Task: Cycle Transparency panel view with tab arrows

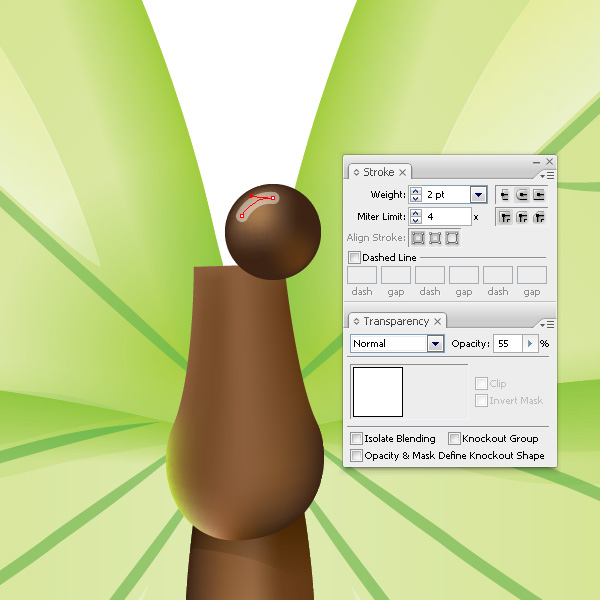Action: 356,321
